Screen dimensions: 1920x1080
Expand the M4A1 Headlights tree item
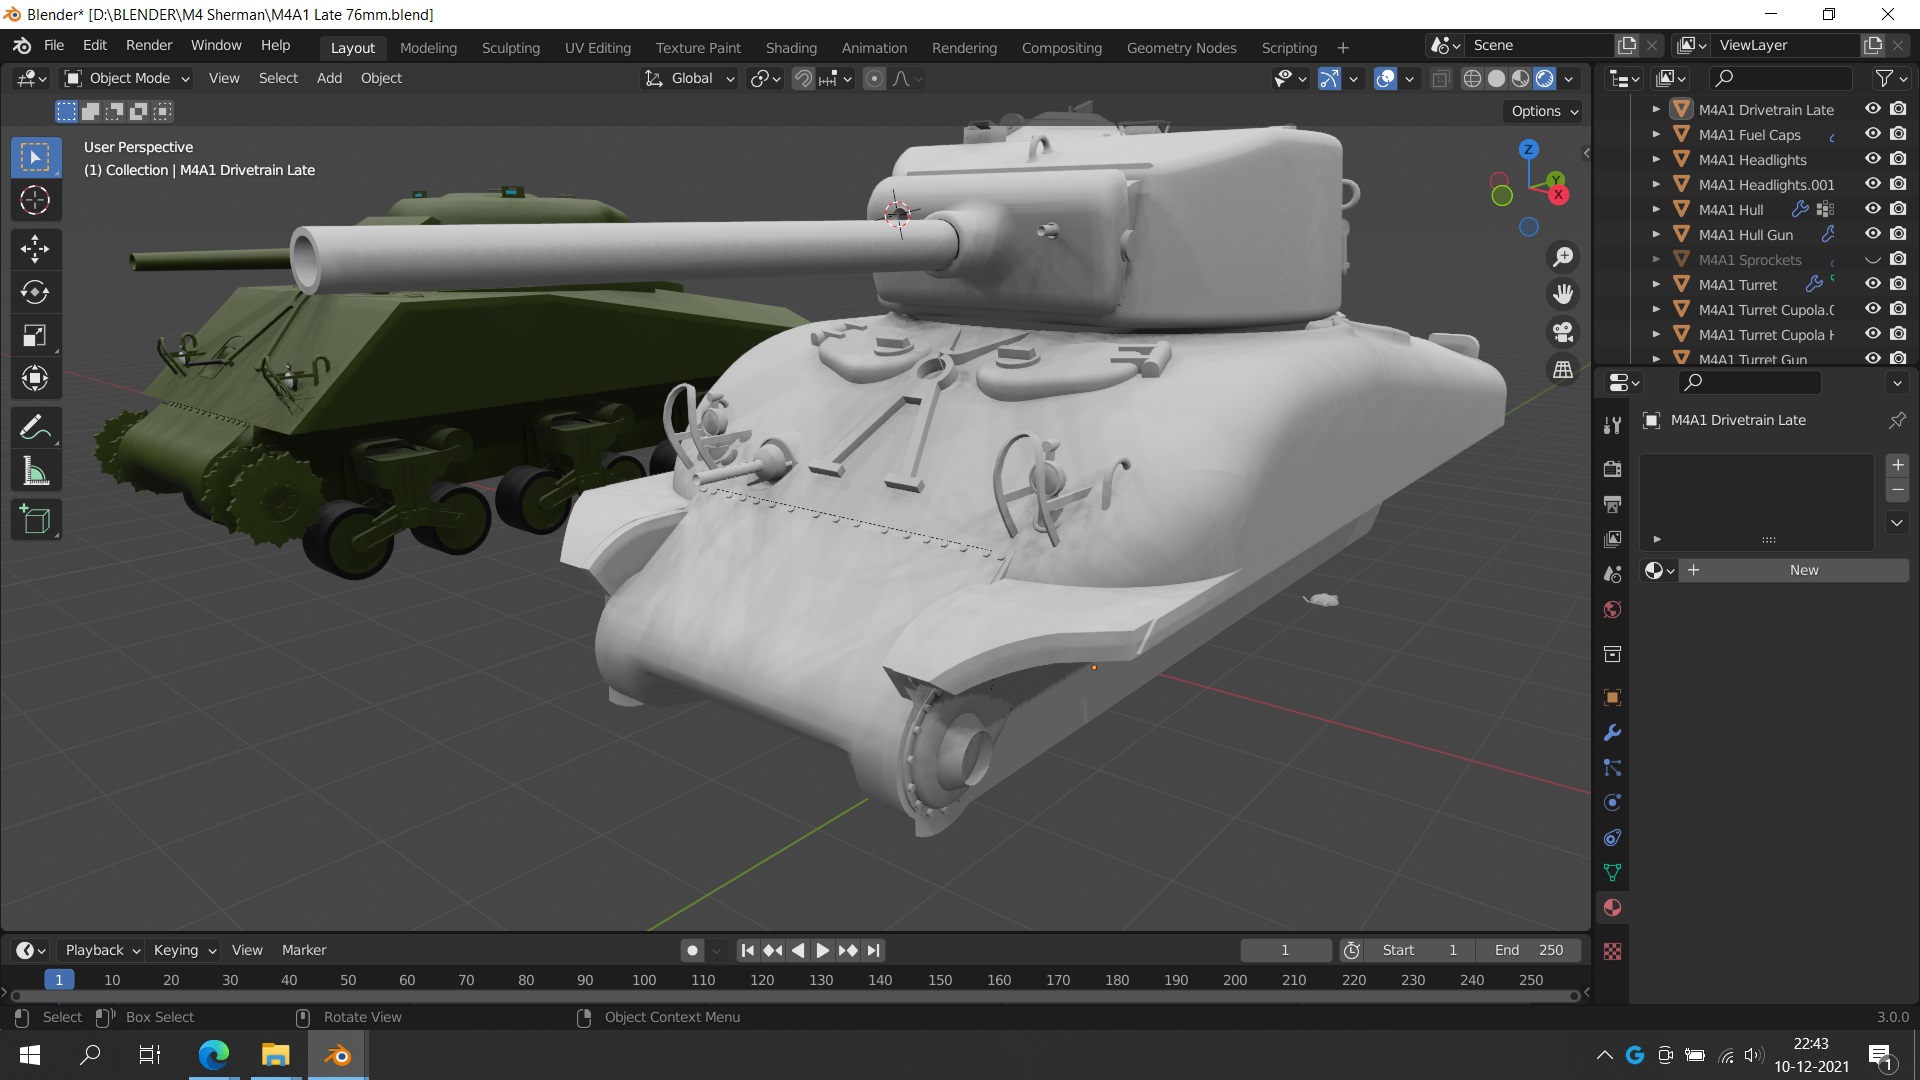pyautogui.click(x=1656, y=159)
